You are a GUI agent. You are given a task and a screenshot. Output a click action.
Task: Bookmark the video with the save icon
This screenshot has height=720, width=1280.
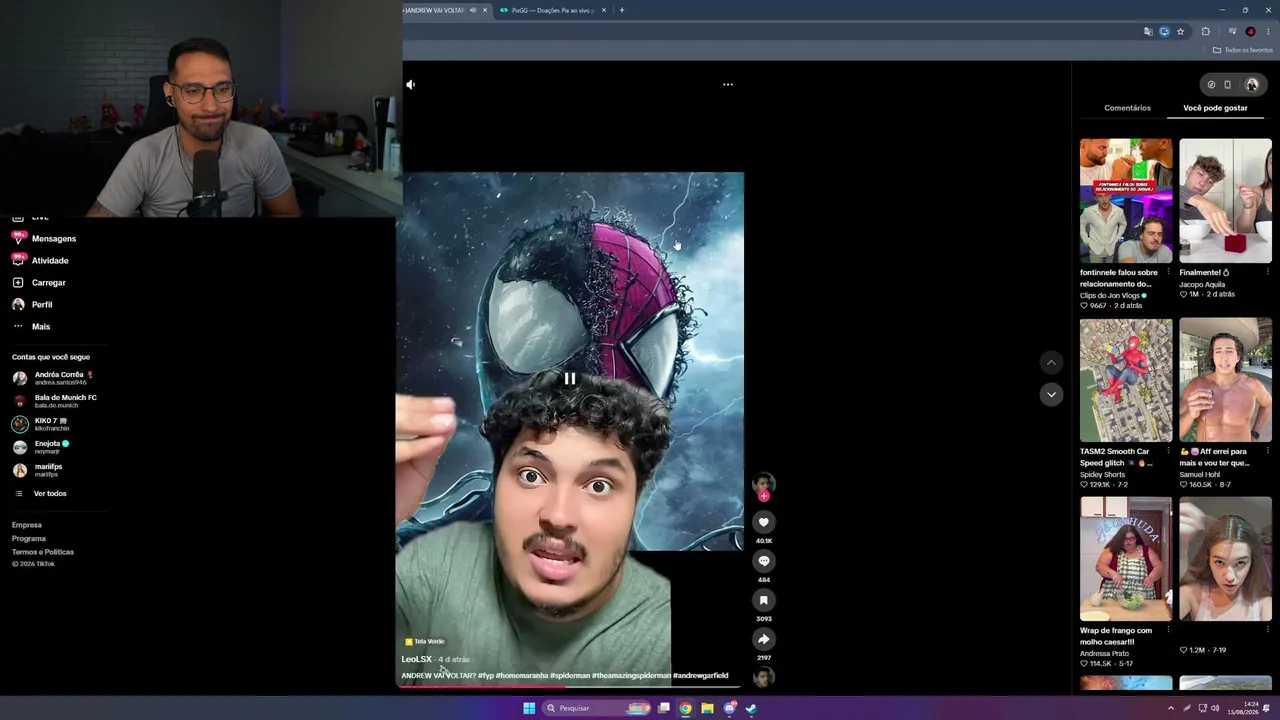(x=764, y=600)
